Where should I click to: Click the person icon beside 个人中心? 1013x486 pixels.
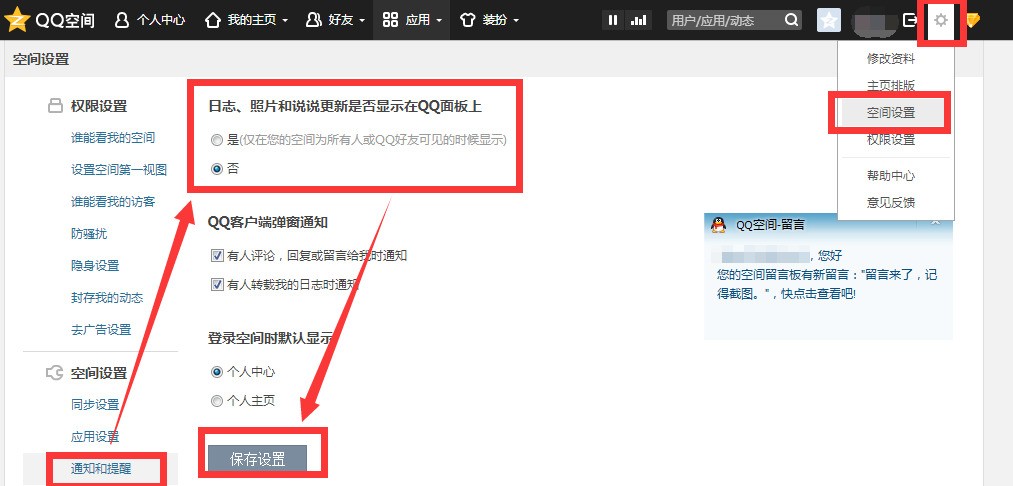point(121,20)
